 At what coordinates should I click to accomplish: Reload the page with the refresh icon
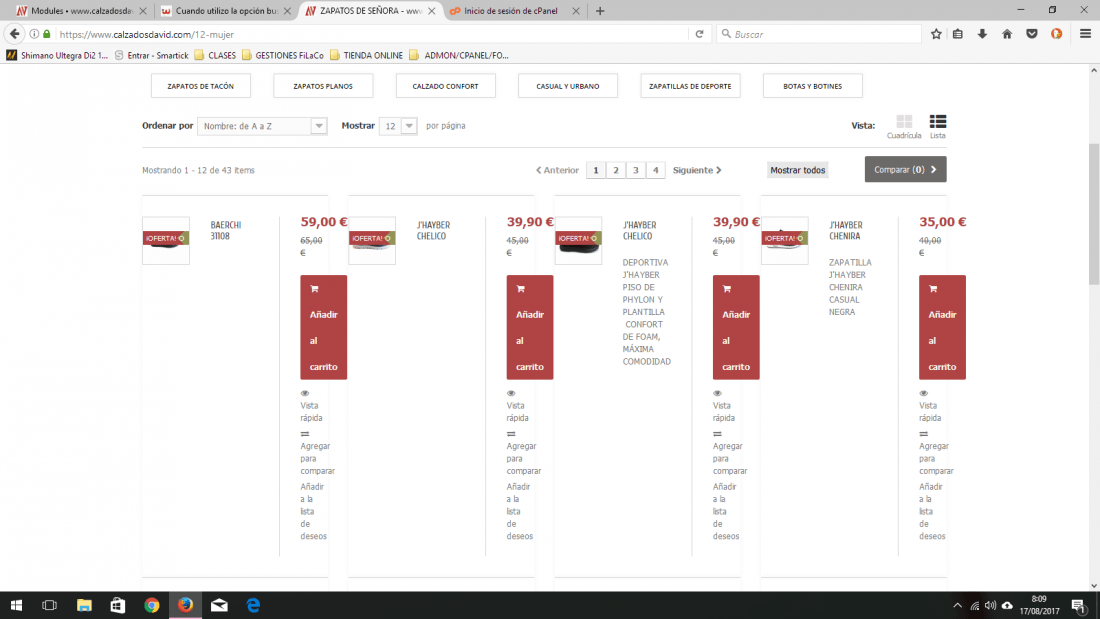699,34
